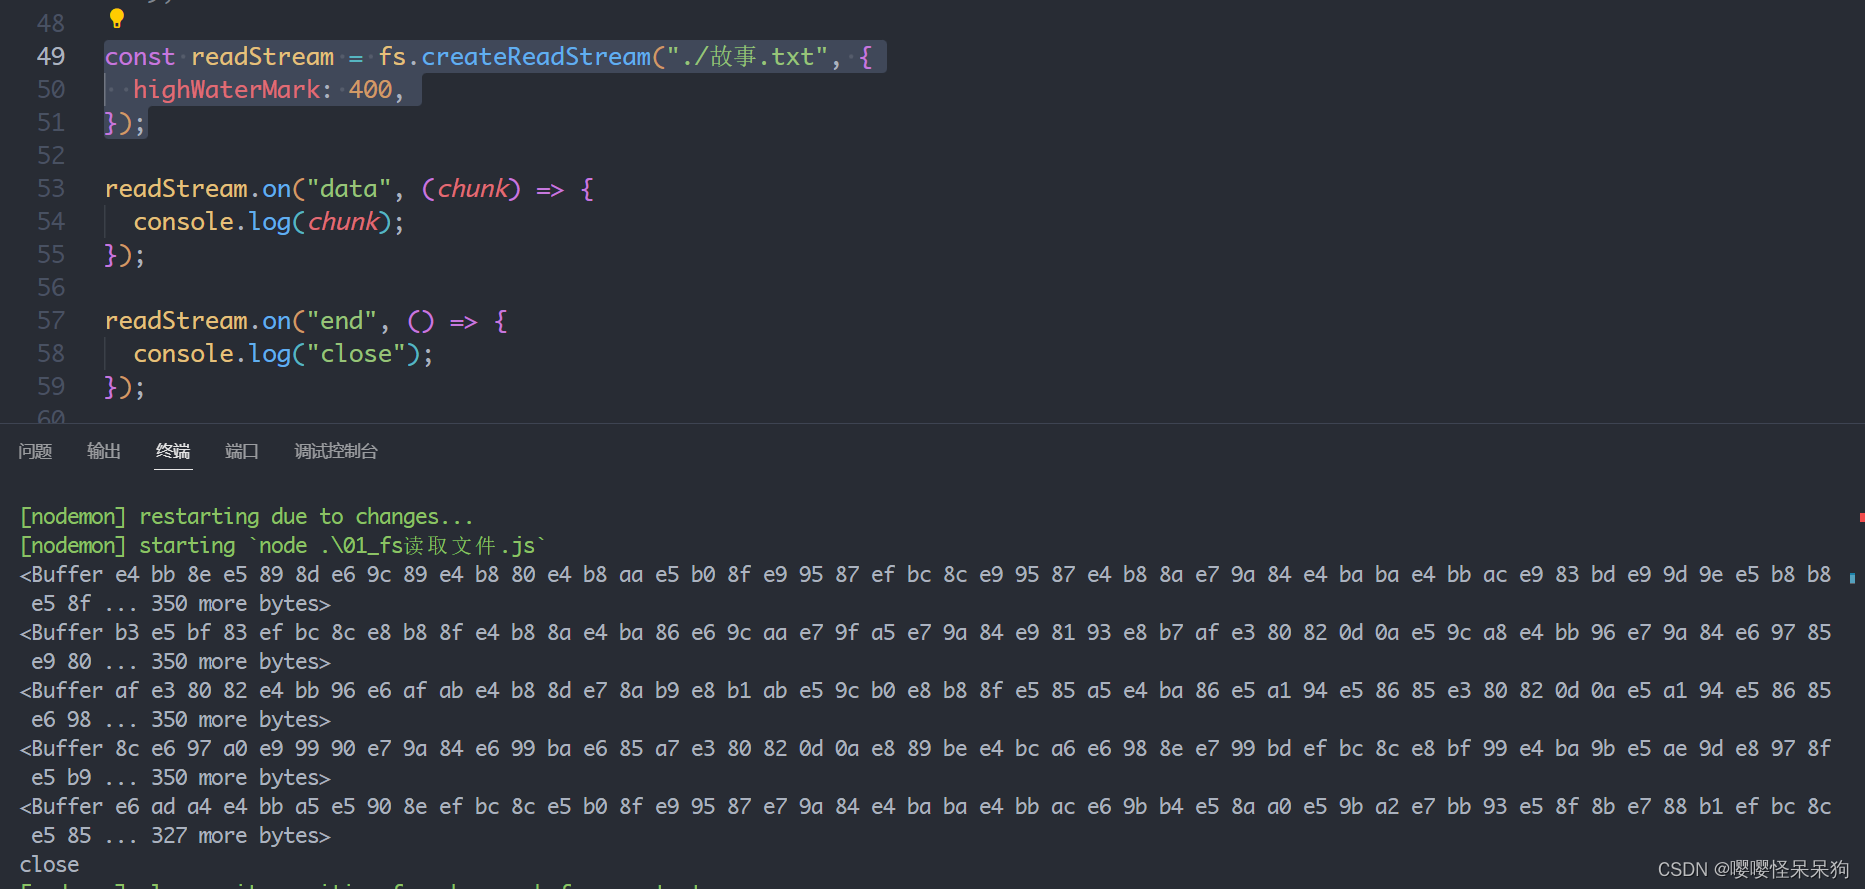Click line number 53 in the gutter

(51, 189)
